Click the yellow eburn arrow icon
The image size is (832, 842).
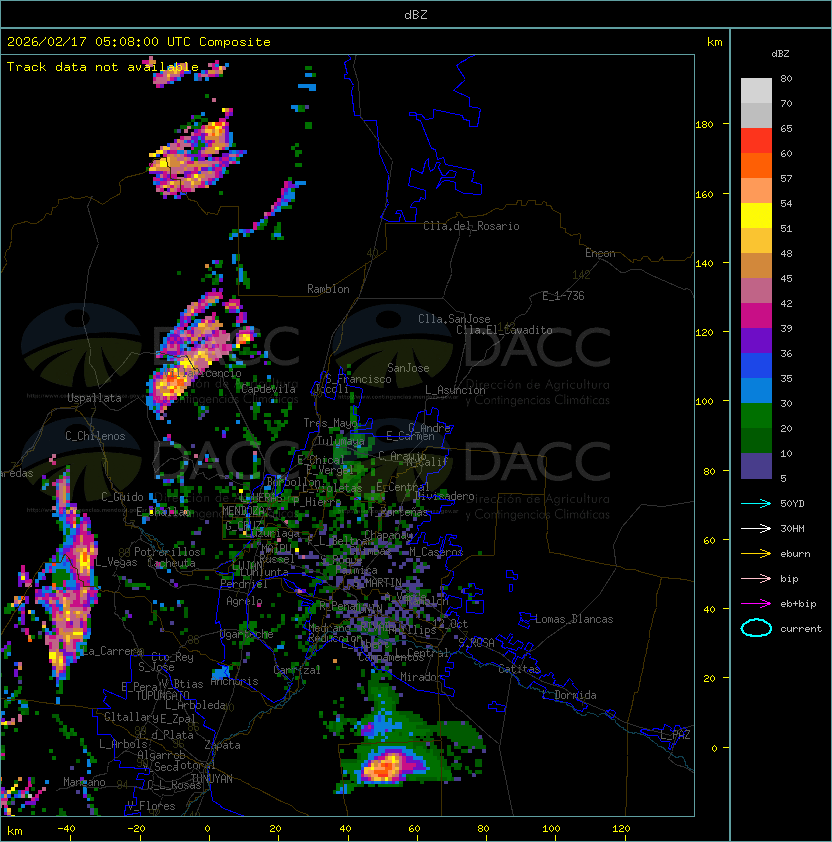click(756, 553)
